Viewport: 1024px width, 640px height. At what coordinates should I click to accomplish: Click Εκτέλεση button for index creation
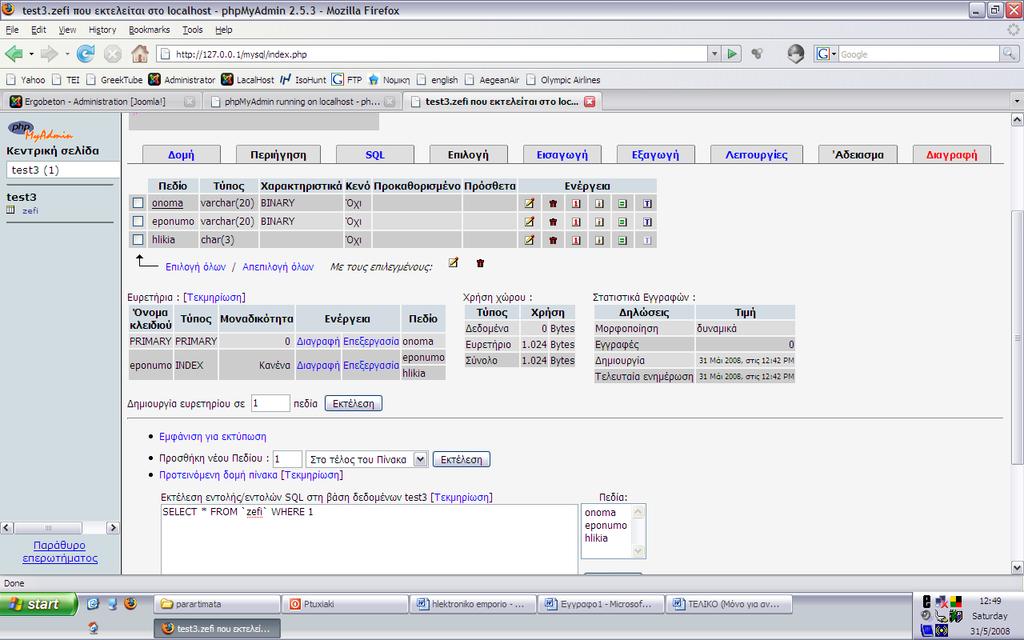coord(353,404)
